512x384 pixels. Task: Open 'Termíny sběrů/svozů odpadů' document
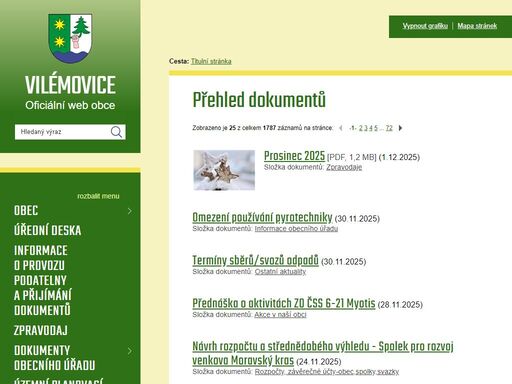click(x=255, y=261)
